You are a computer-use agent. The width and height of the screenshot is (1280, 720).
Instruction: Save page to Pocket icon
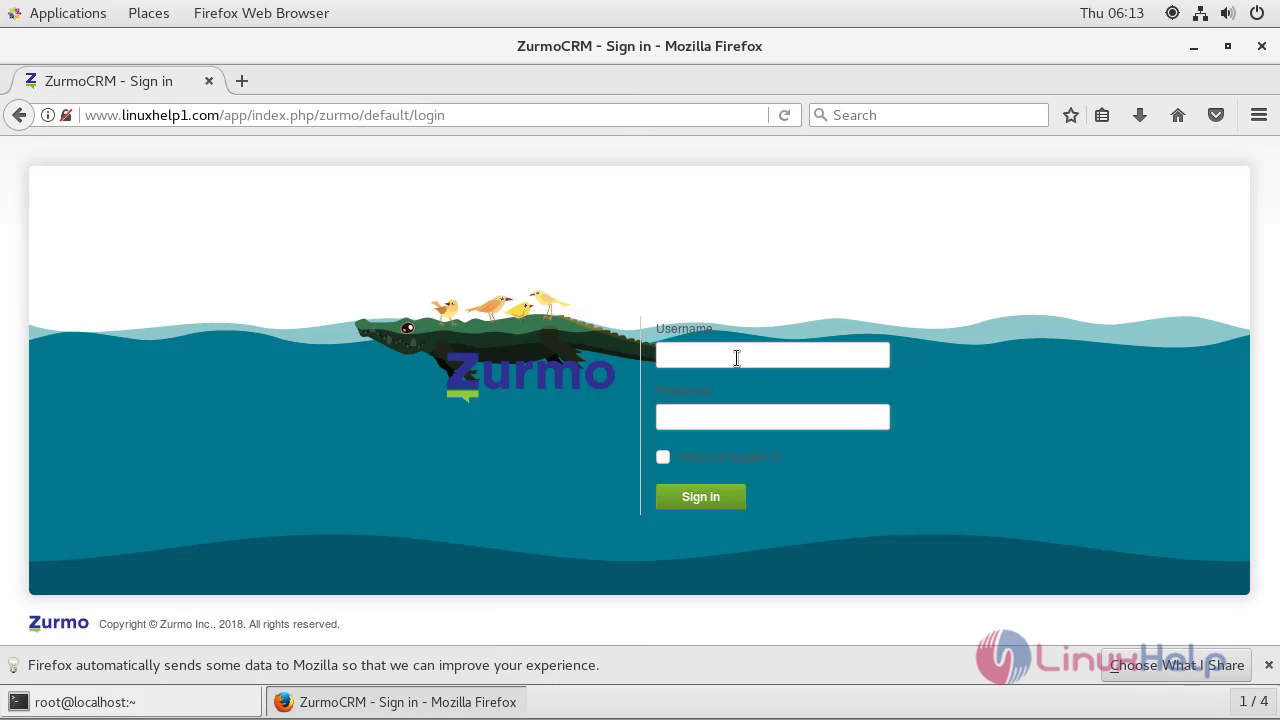coord(1216,115)
